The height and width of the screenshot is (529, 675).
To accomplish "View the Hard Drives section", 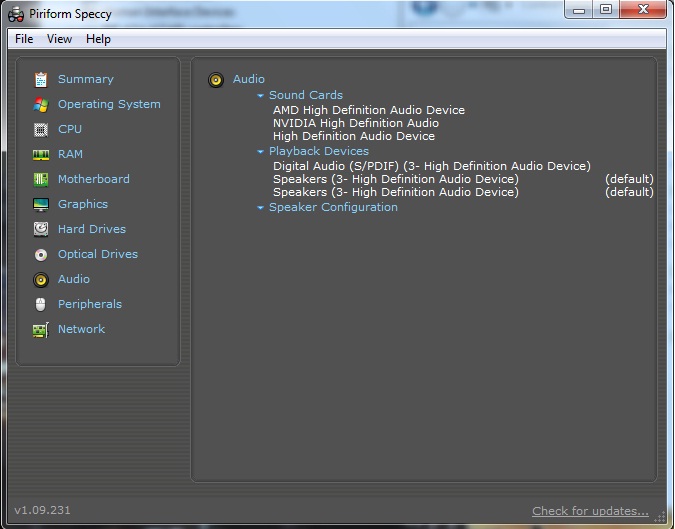I will pos(92,229).
